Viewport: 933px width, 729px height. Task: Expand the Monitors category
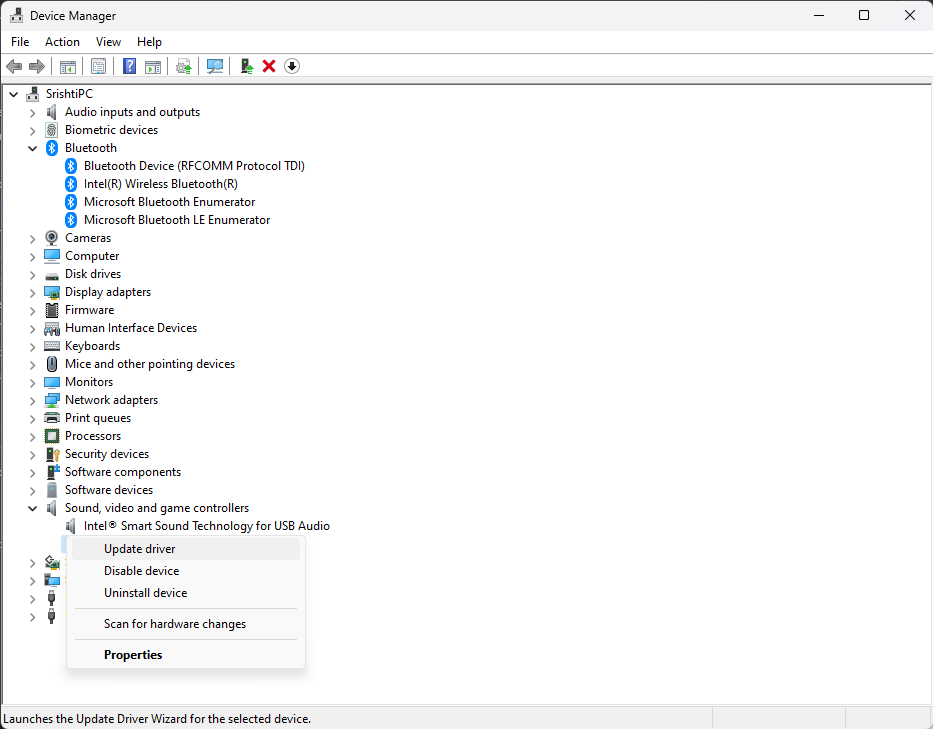click(33, 383)
